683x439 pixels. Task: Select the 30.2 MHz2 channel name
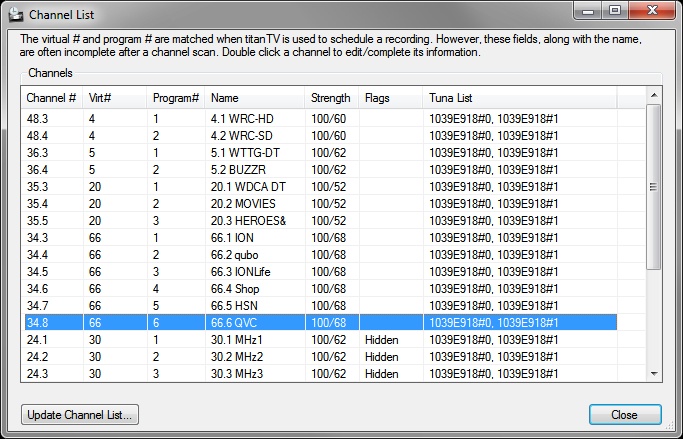[x=237, y=357]
